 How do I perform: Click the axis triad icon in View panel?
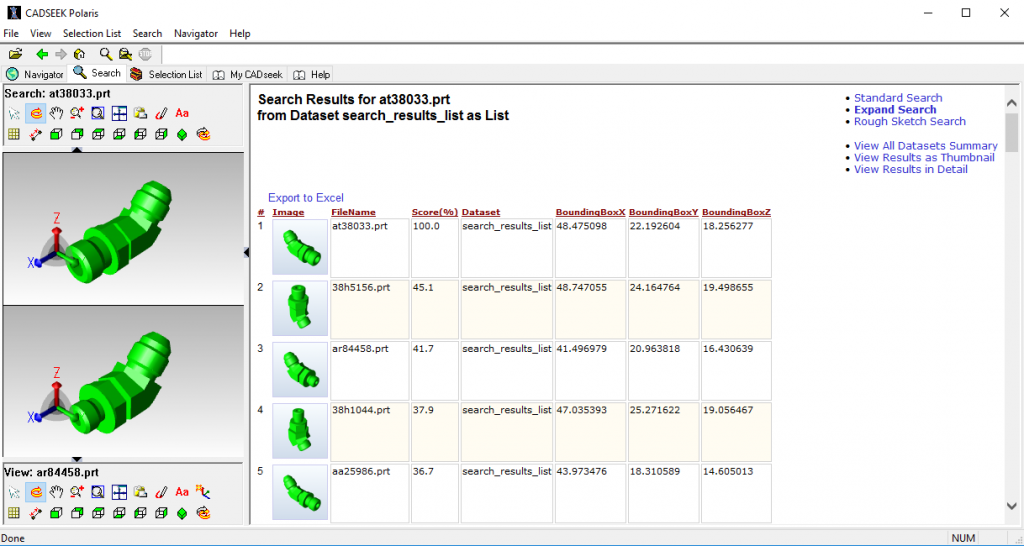pyautogui.click(x=204, y=492)
